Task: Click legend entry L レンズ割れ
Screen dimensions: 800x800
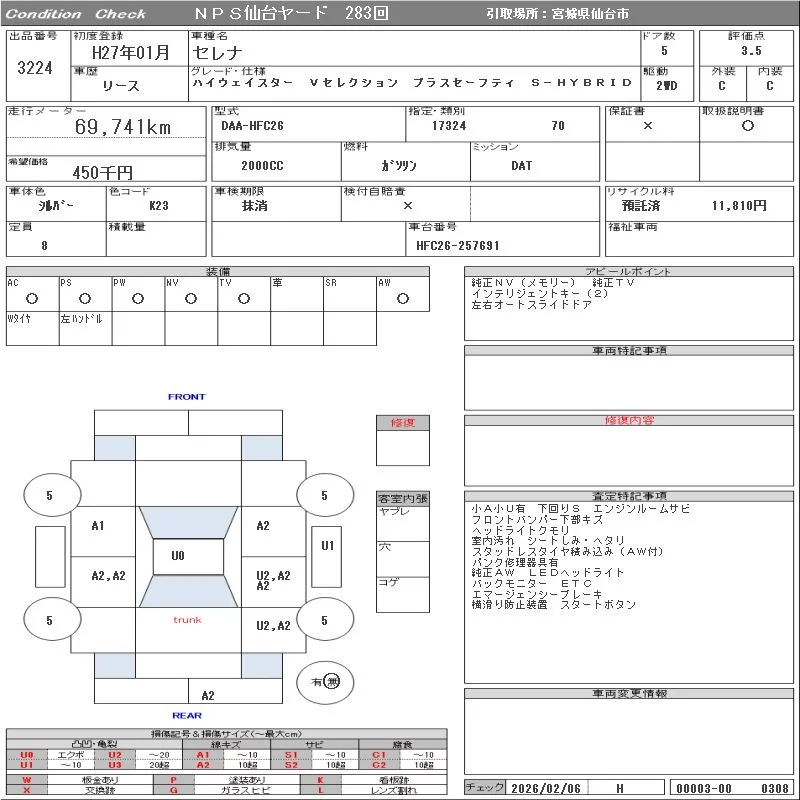Action: click(373, 790)
